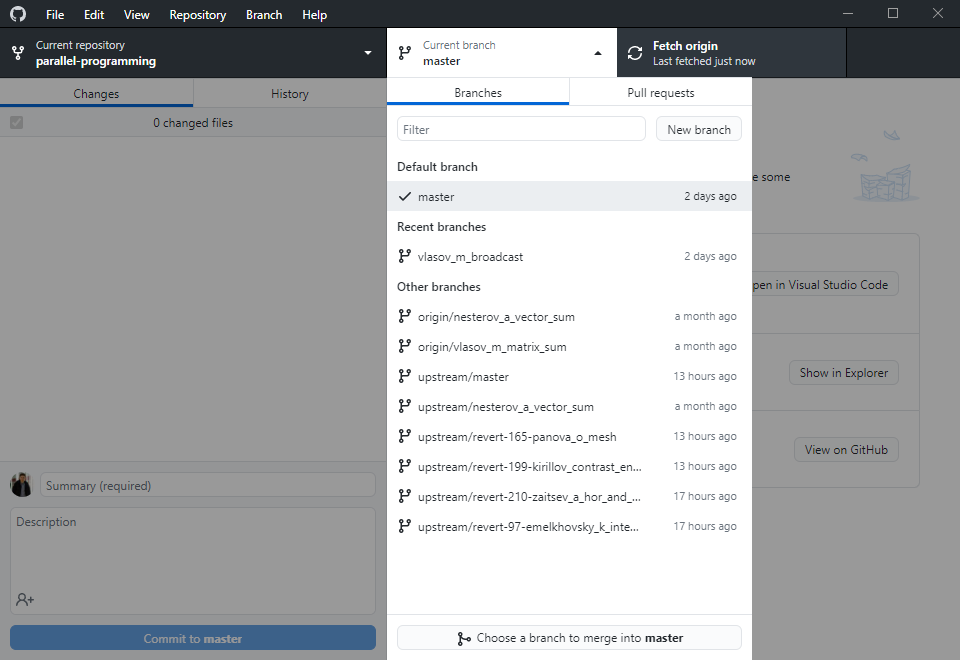Click branch icon of origin/vlasov_m_matrix_sum

(x=404, y=346)
